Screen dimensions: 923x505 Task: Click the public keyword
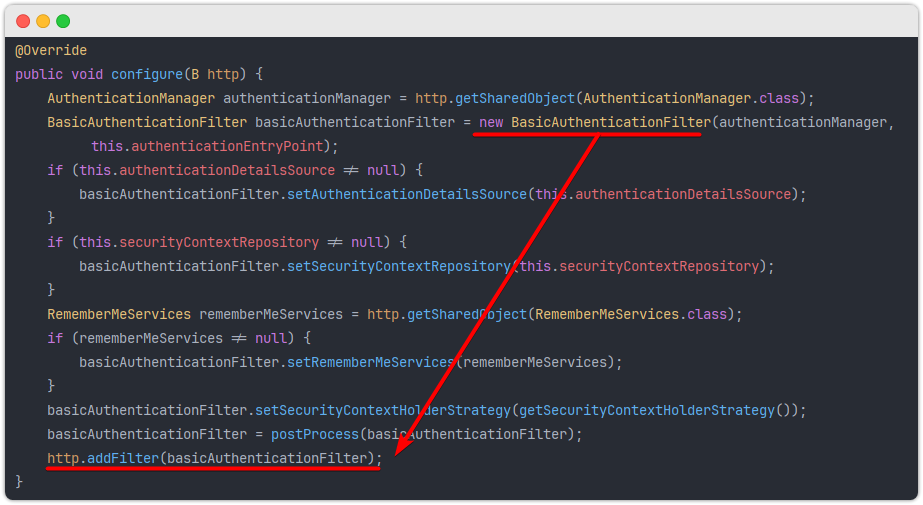39,75
